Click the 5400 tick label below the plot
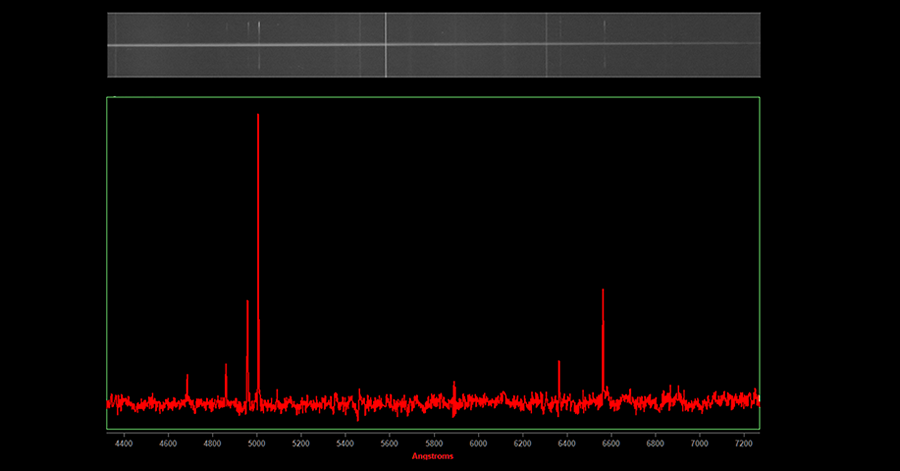900x471 pixels. point(345,442)
